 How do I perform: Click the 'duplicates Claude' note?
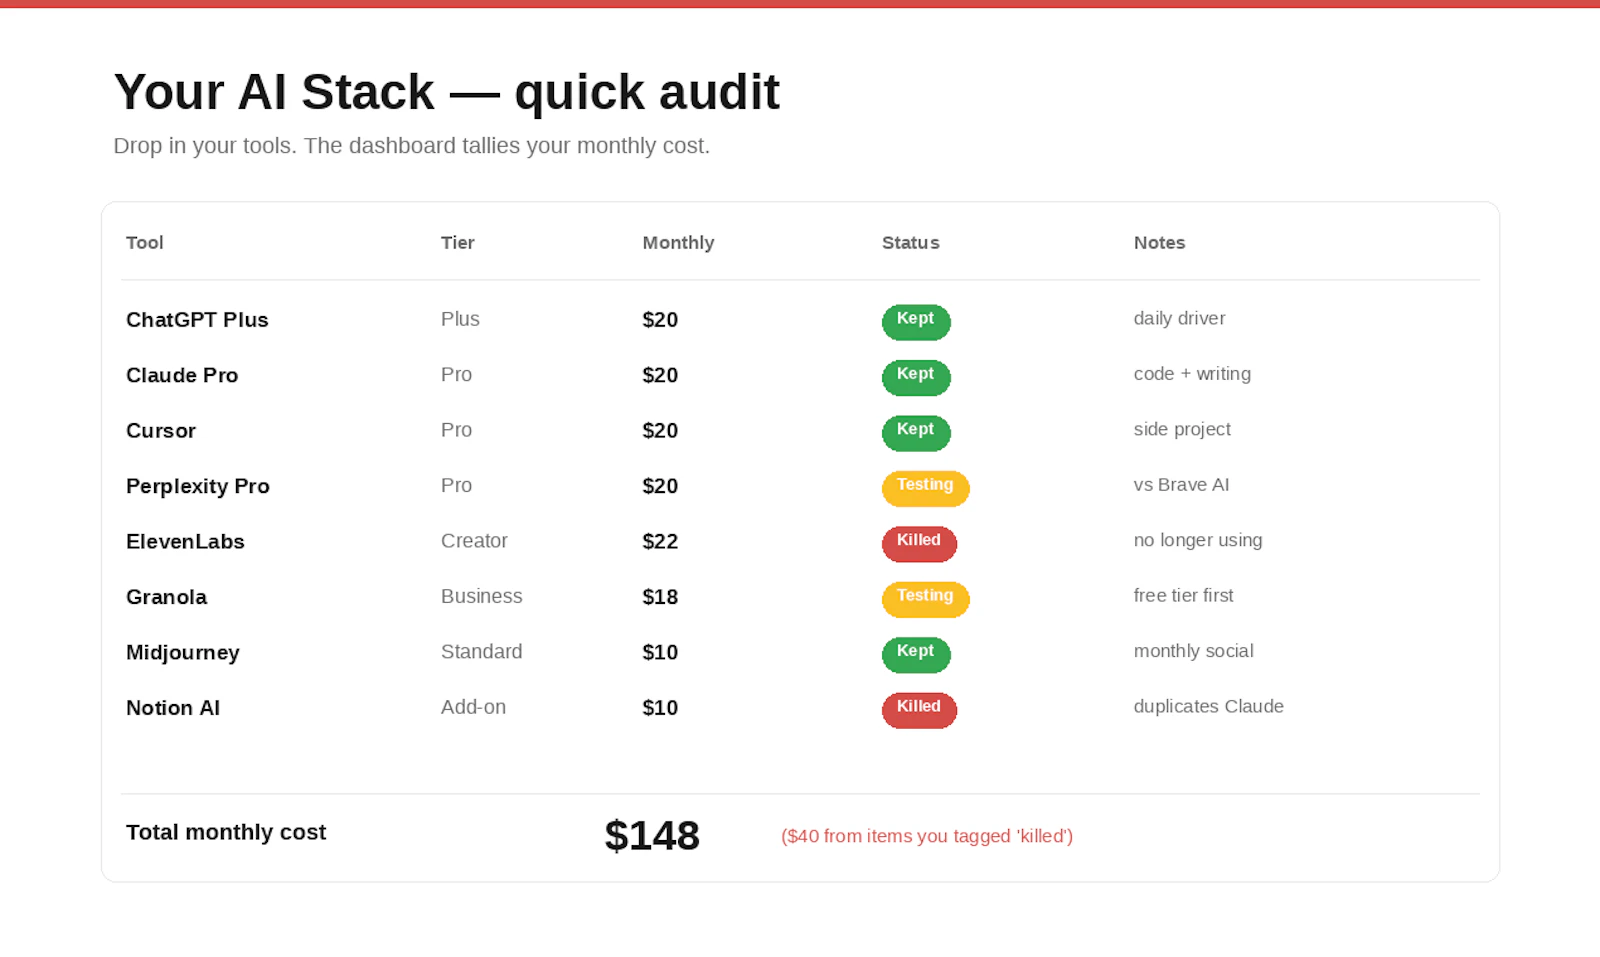(x=1208, y=706)
